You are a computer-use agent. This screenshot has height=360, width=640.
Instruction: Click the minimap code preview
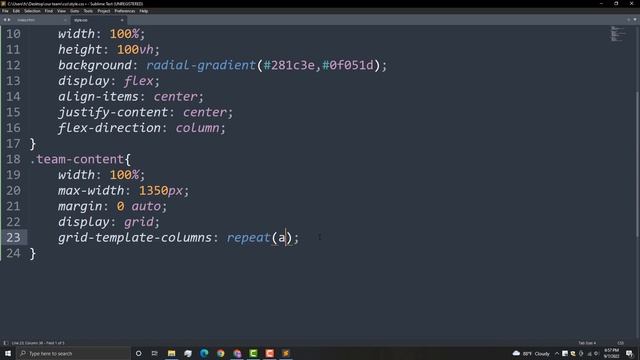pos(618,34)
